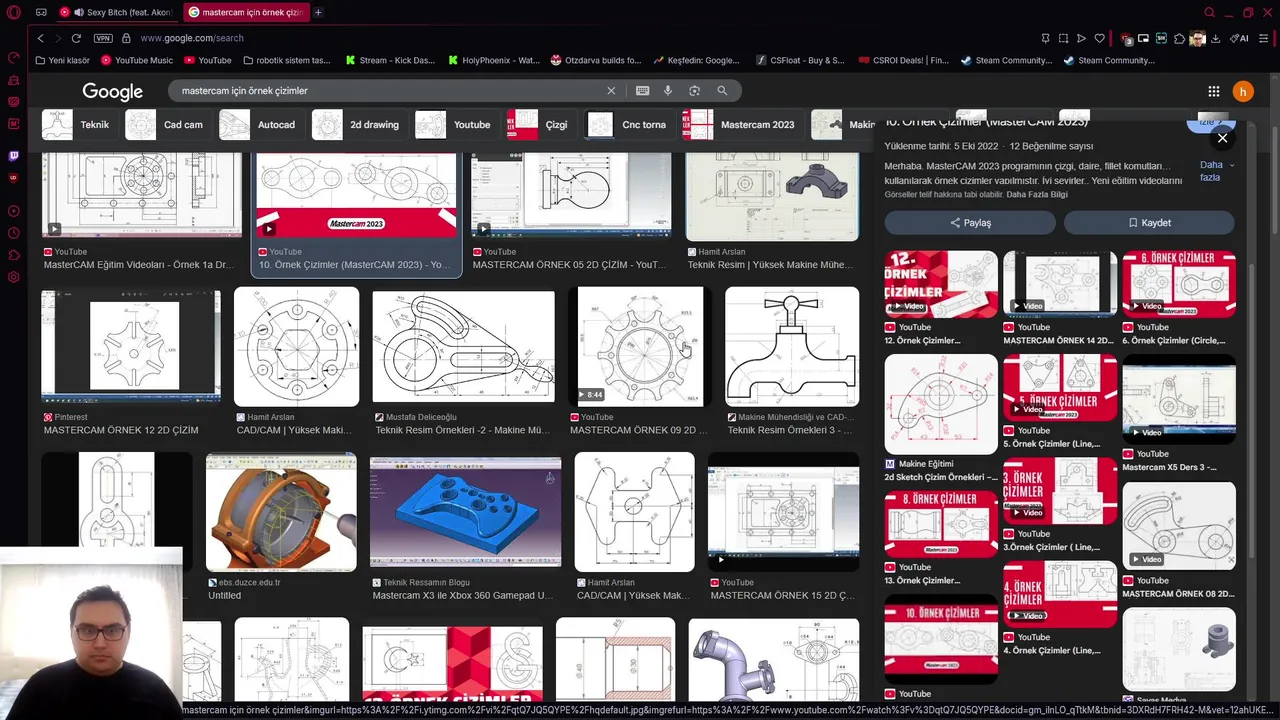Image resolution: width=1280 pixels, height=720 pixels.
Task: Clear the search query with X
Action: click(x=611, y=90)
